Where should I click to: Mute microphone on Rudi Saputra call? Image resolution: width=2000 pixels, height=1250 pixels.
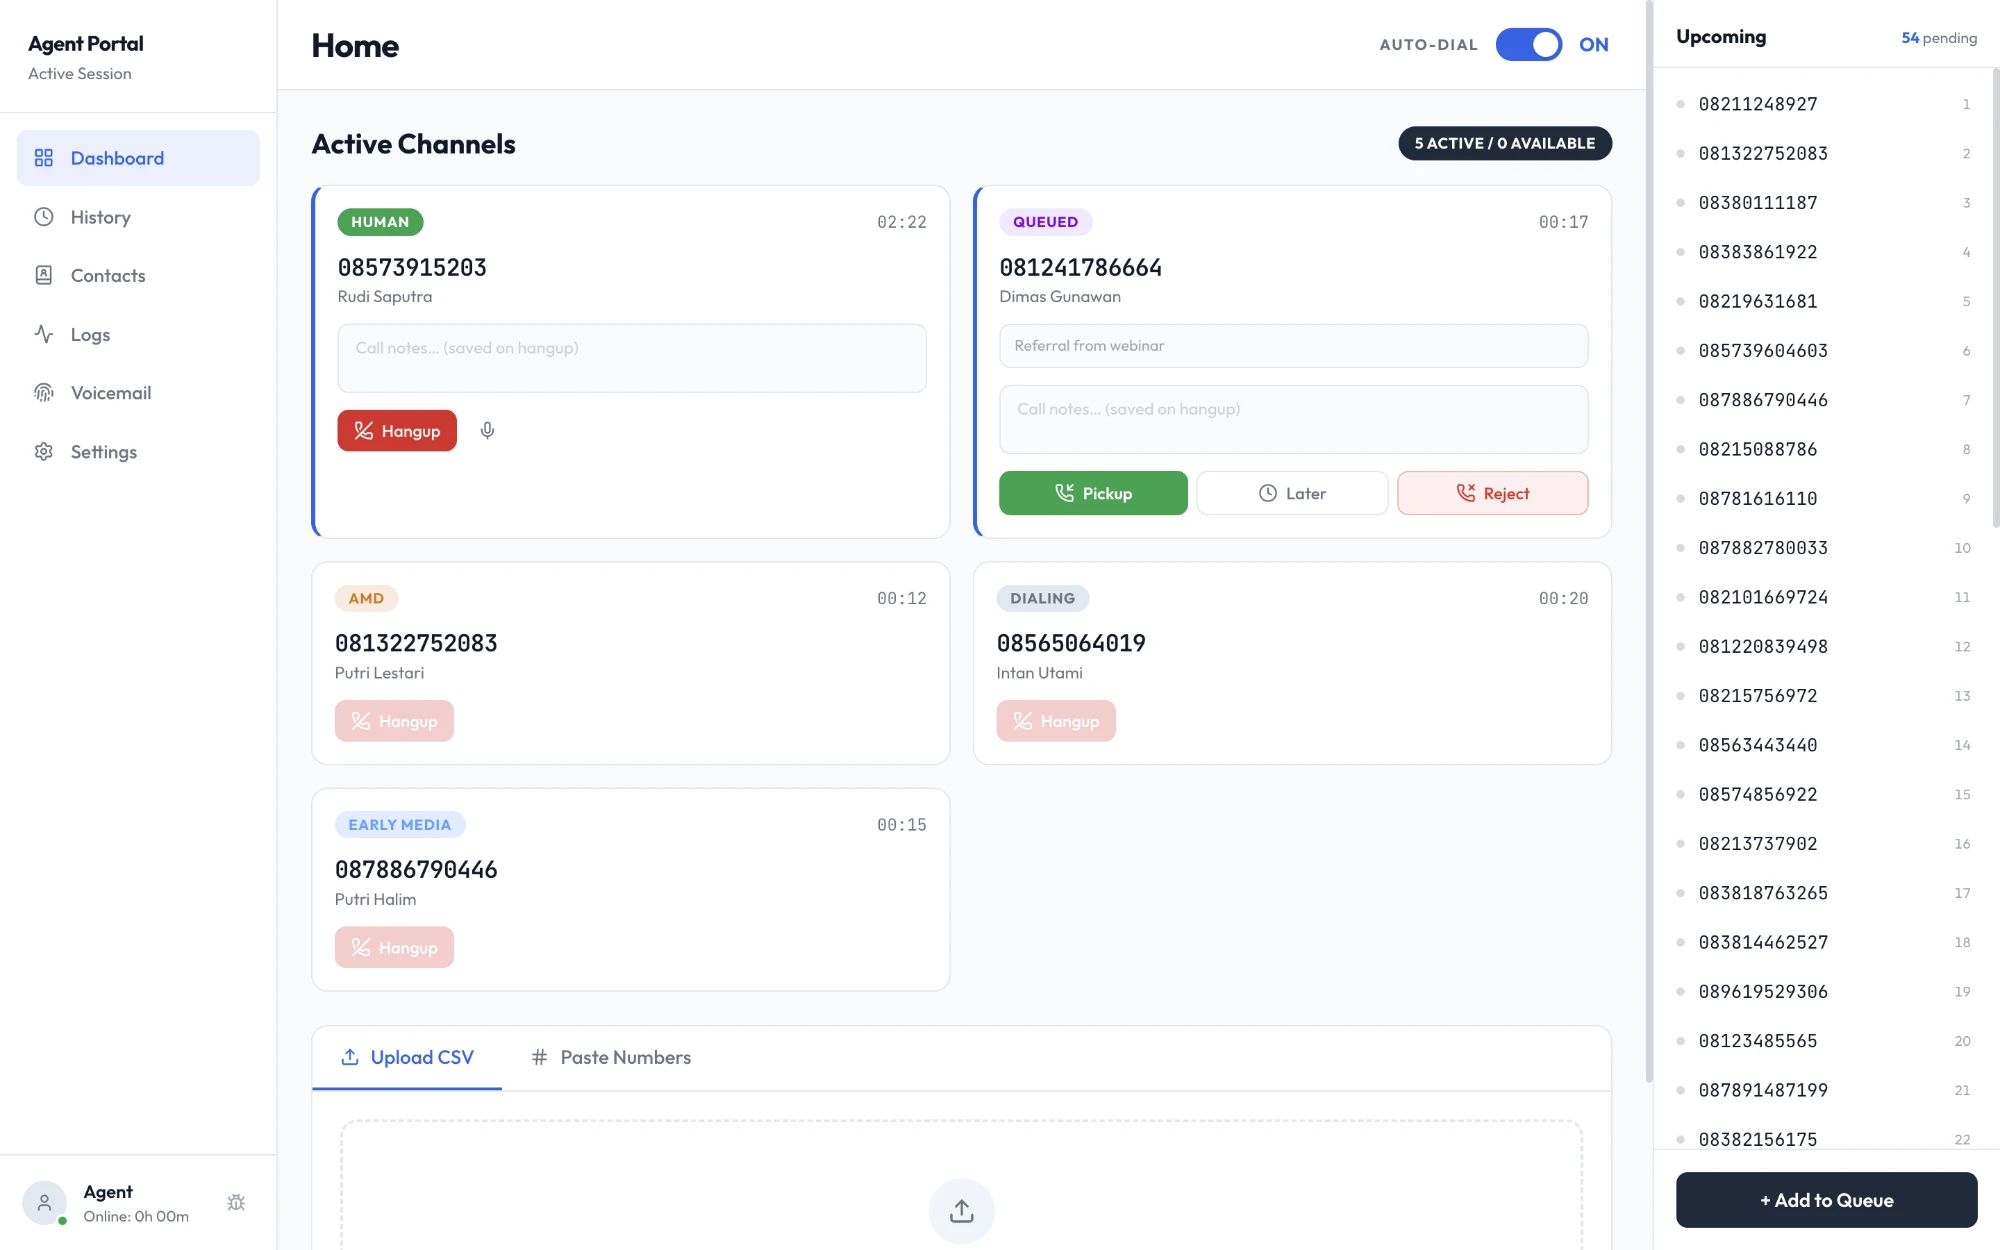click(487, 431)
